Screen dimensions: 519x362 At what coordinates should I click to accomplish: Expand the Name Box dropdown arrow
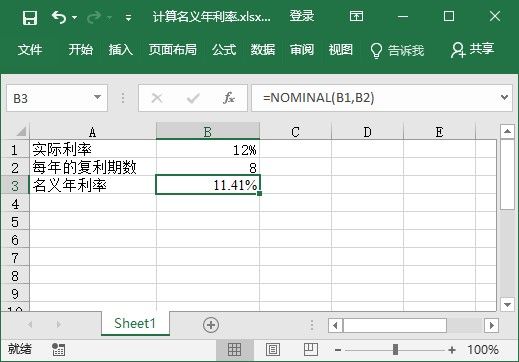coord(97,97)
